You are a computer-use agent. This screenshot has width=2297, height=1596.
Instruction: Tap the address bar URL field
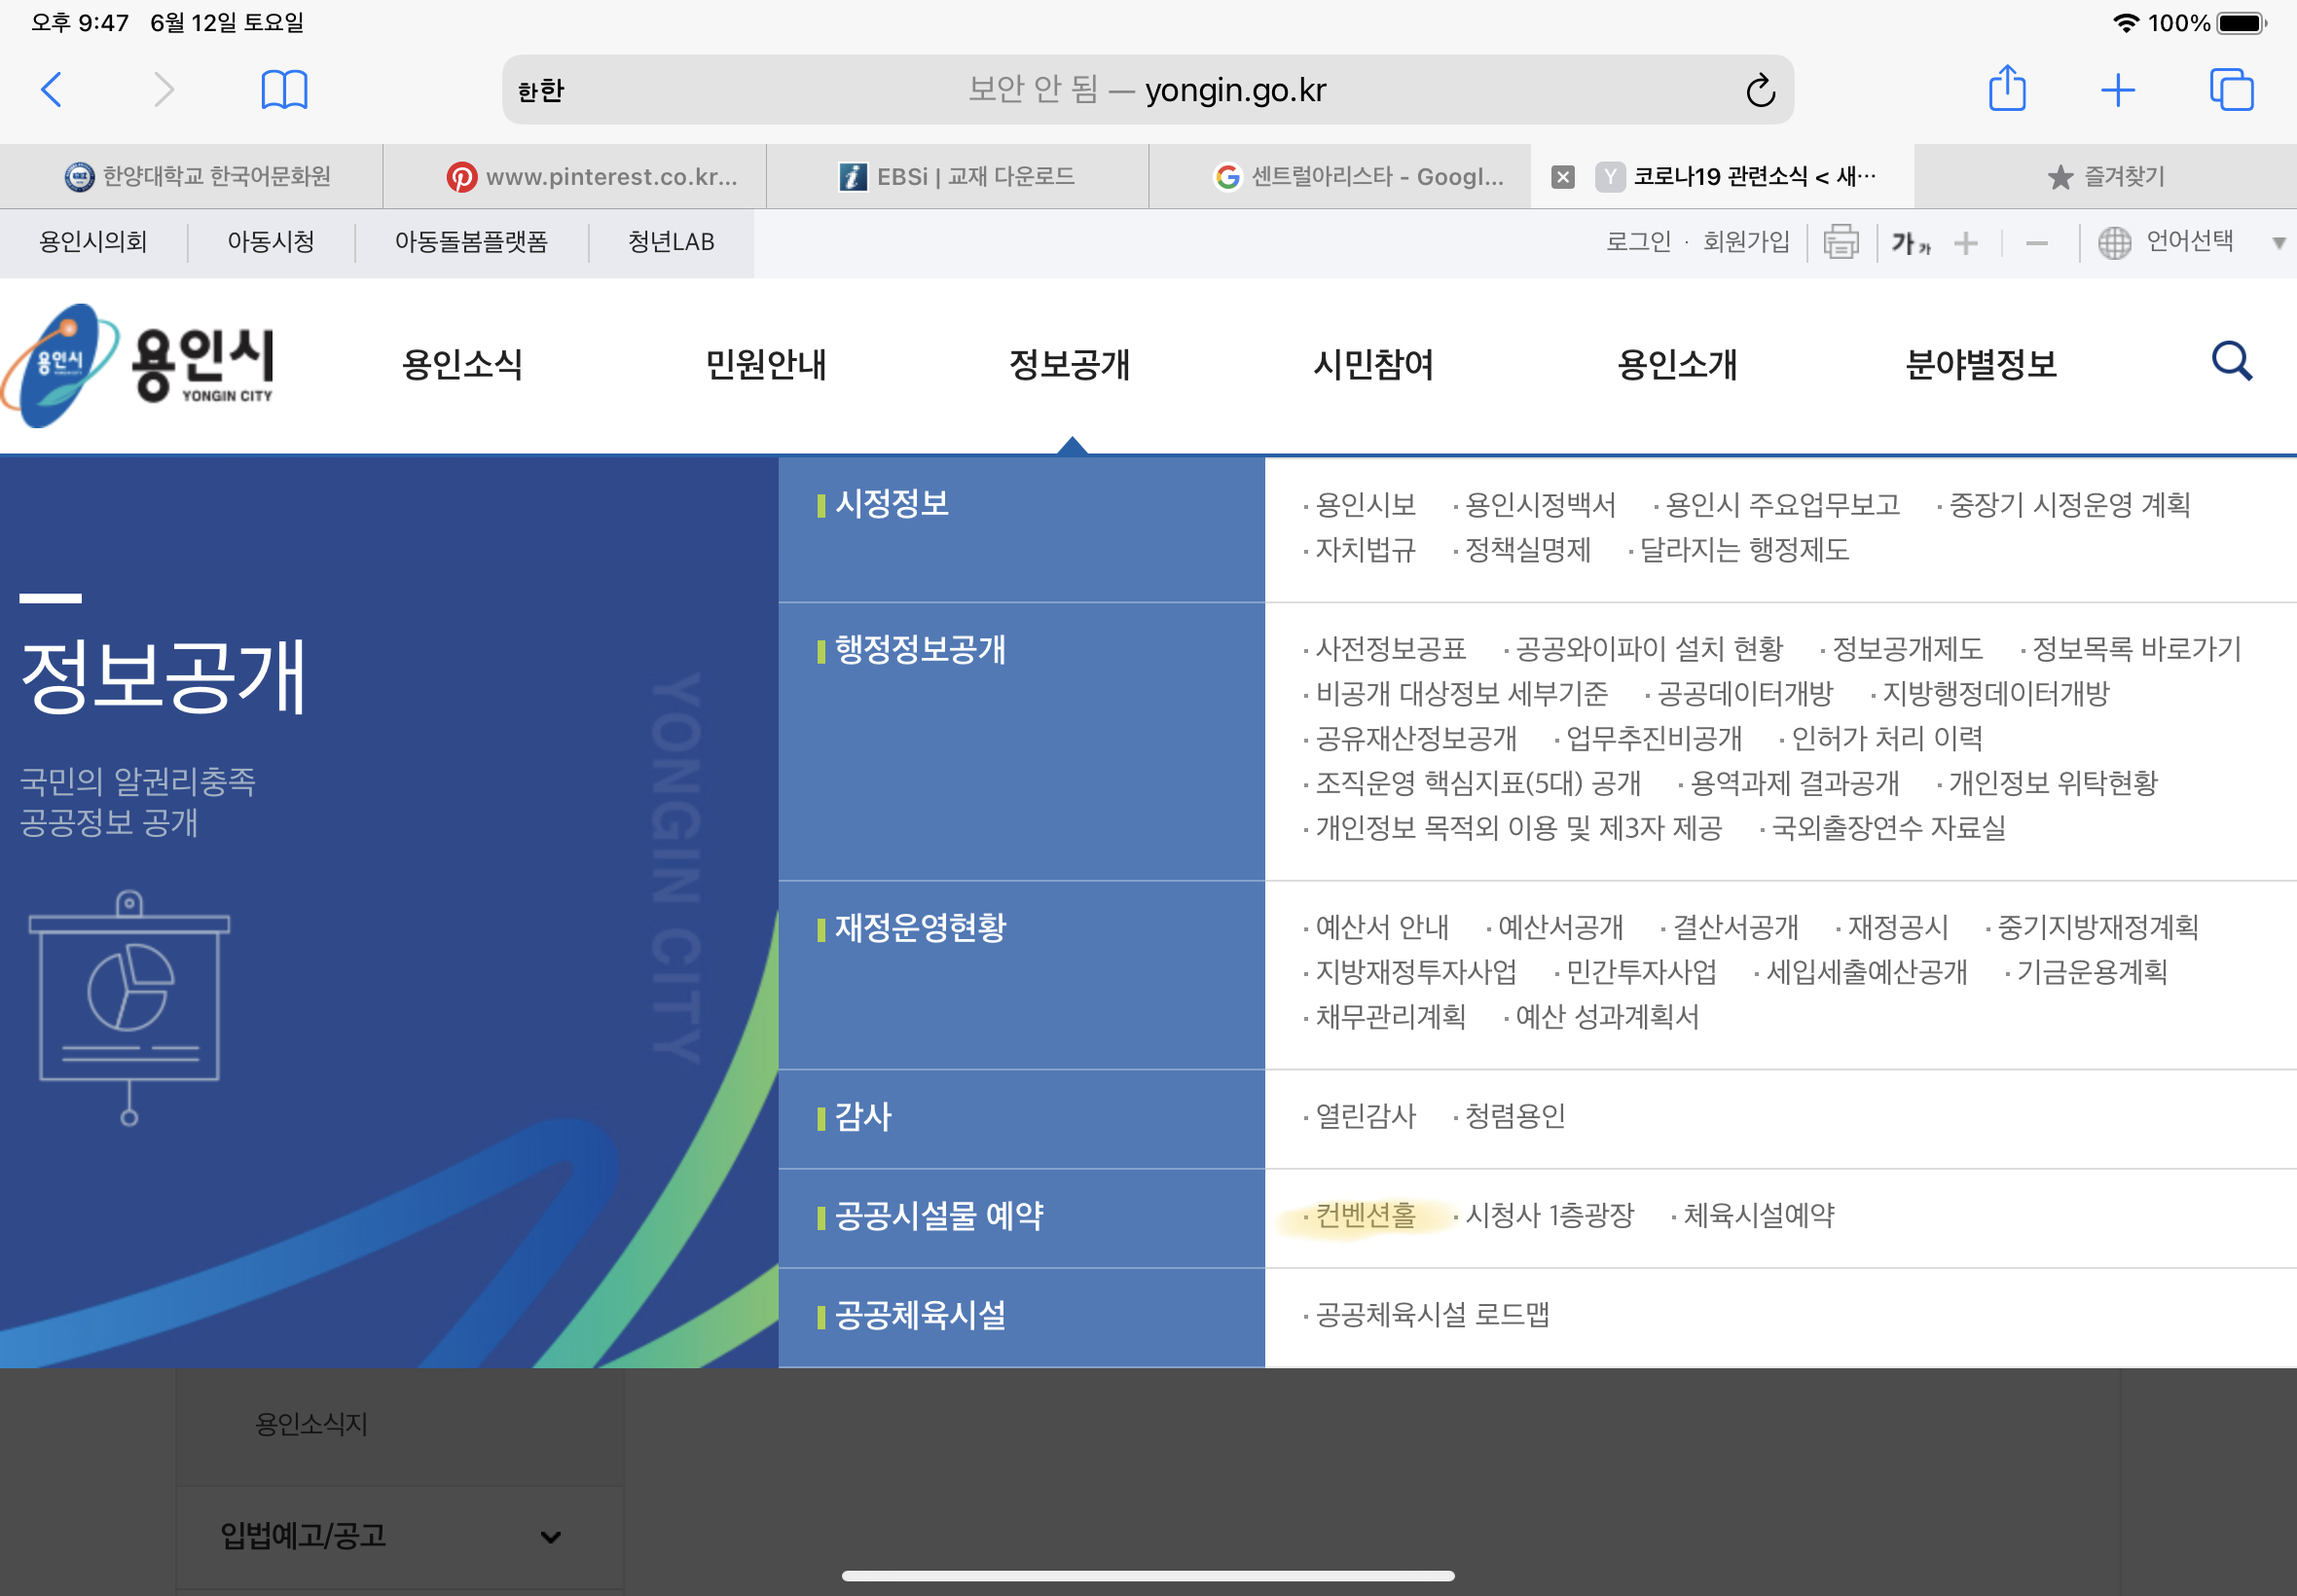1147,90
